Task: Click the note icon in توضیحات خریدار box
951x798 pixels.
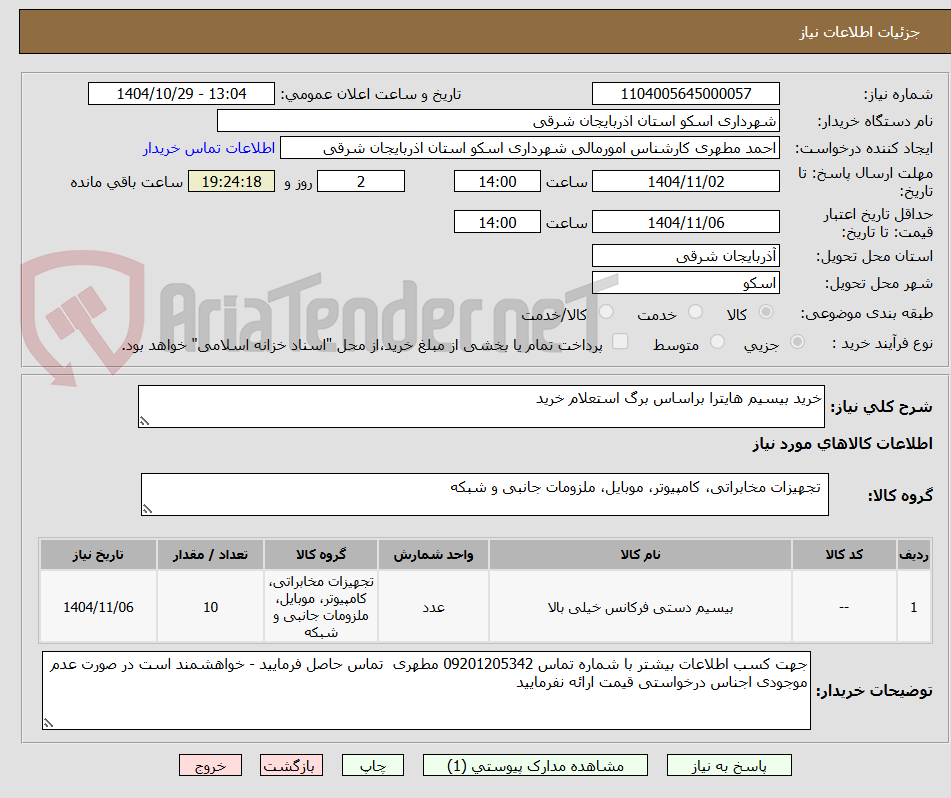Action: [47, 721]
